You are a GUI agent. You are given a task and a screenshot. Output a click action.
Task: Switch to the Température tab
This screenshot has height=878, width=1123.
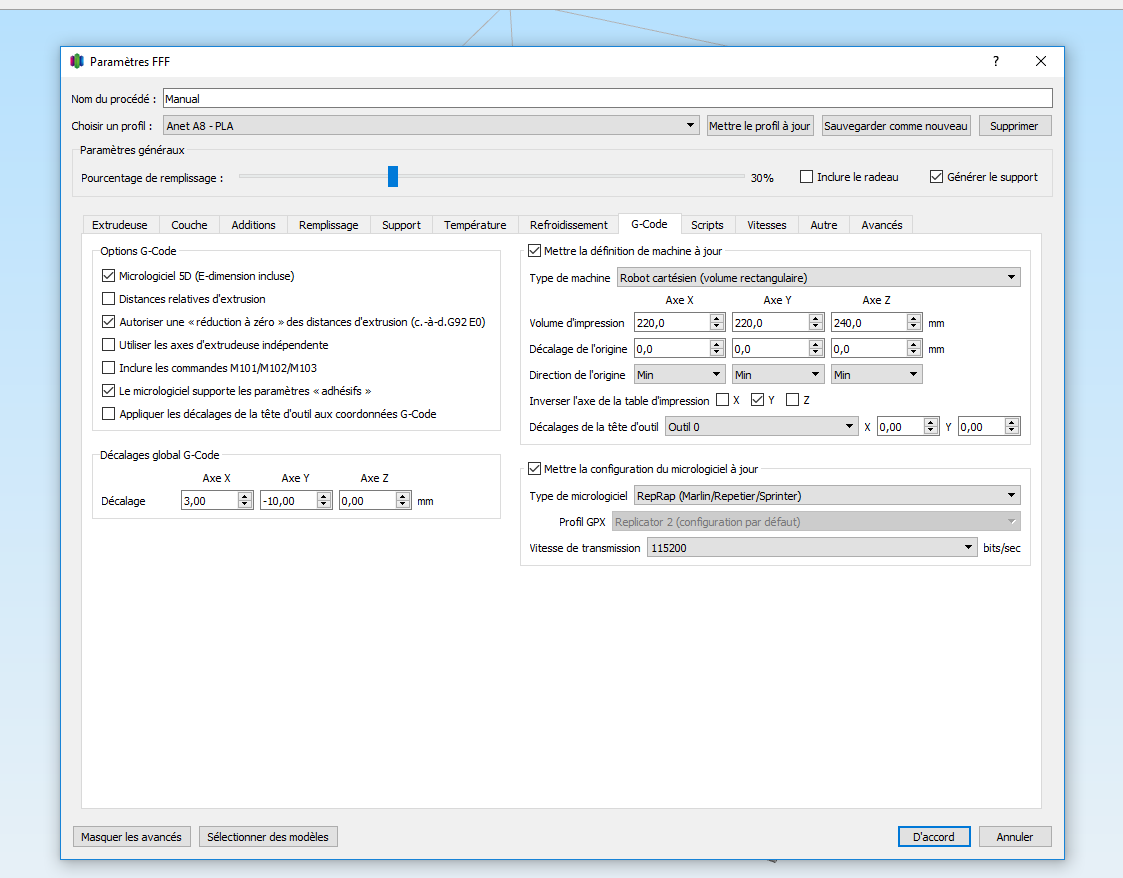tap(475, 225)
